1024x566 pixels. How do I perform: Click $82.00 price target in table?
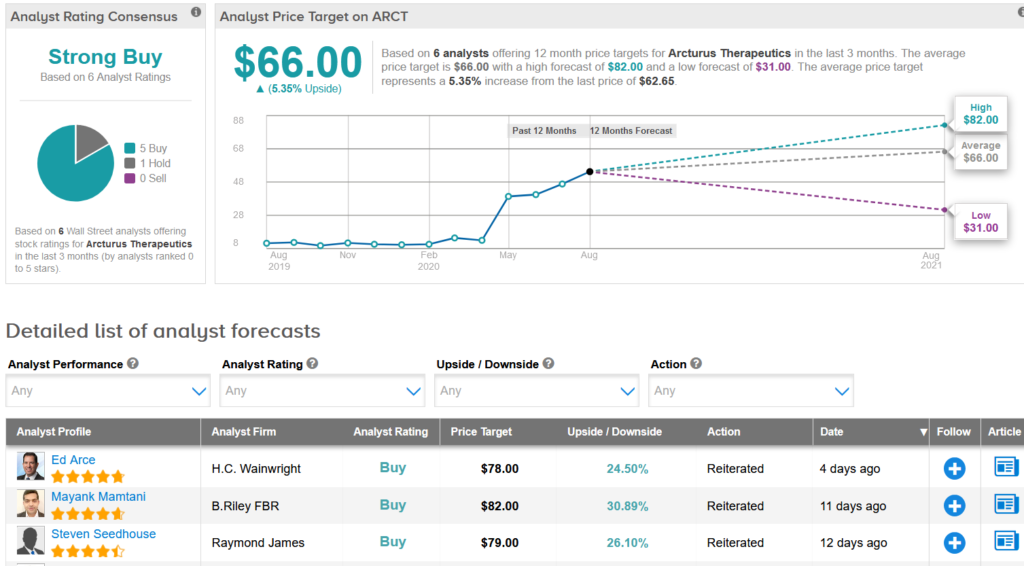[500, 506]
